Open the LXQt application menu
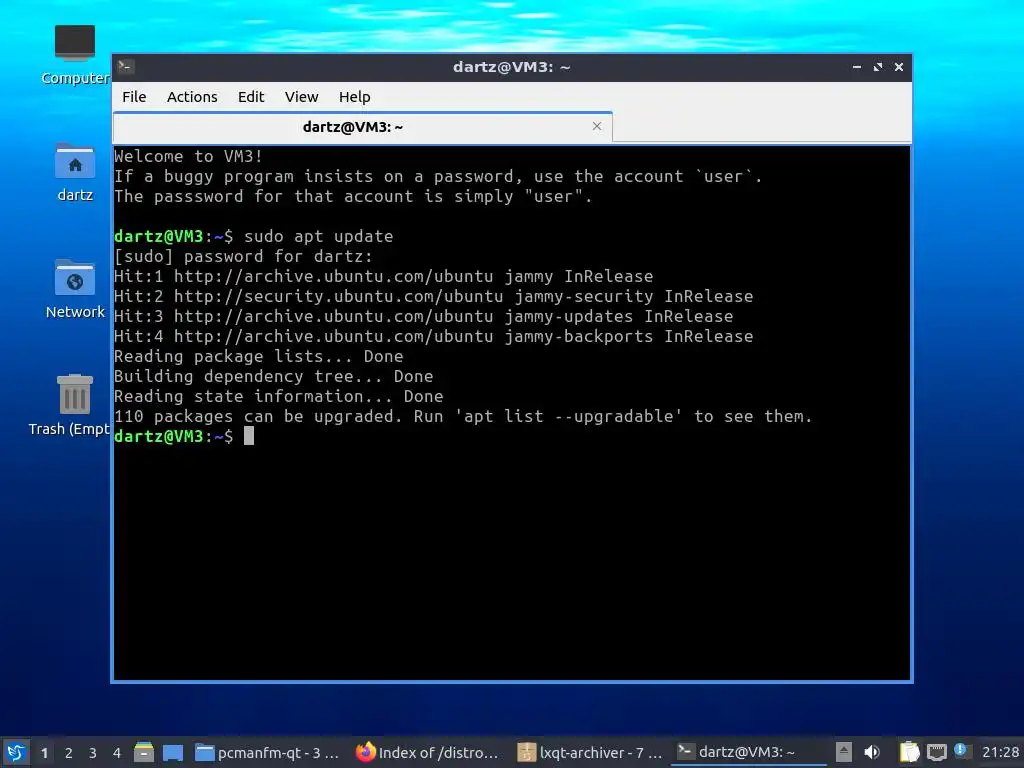 pos(16,752)
